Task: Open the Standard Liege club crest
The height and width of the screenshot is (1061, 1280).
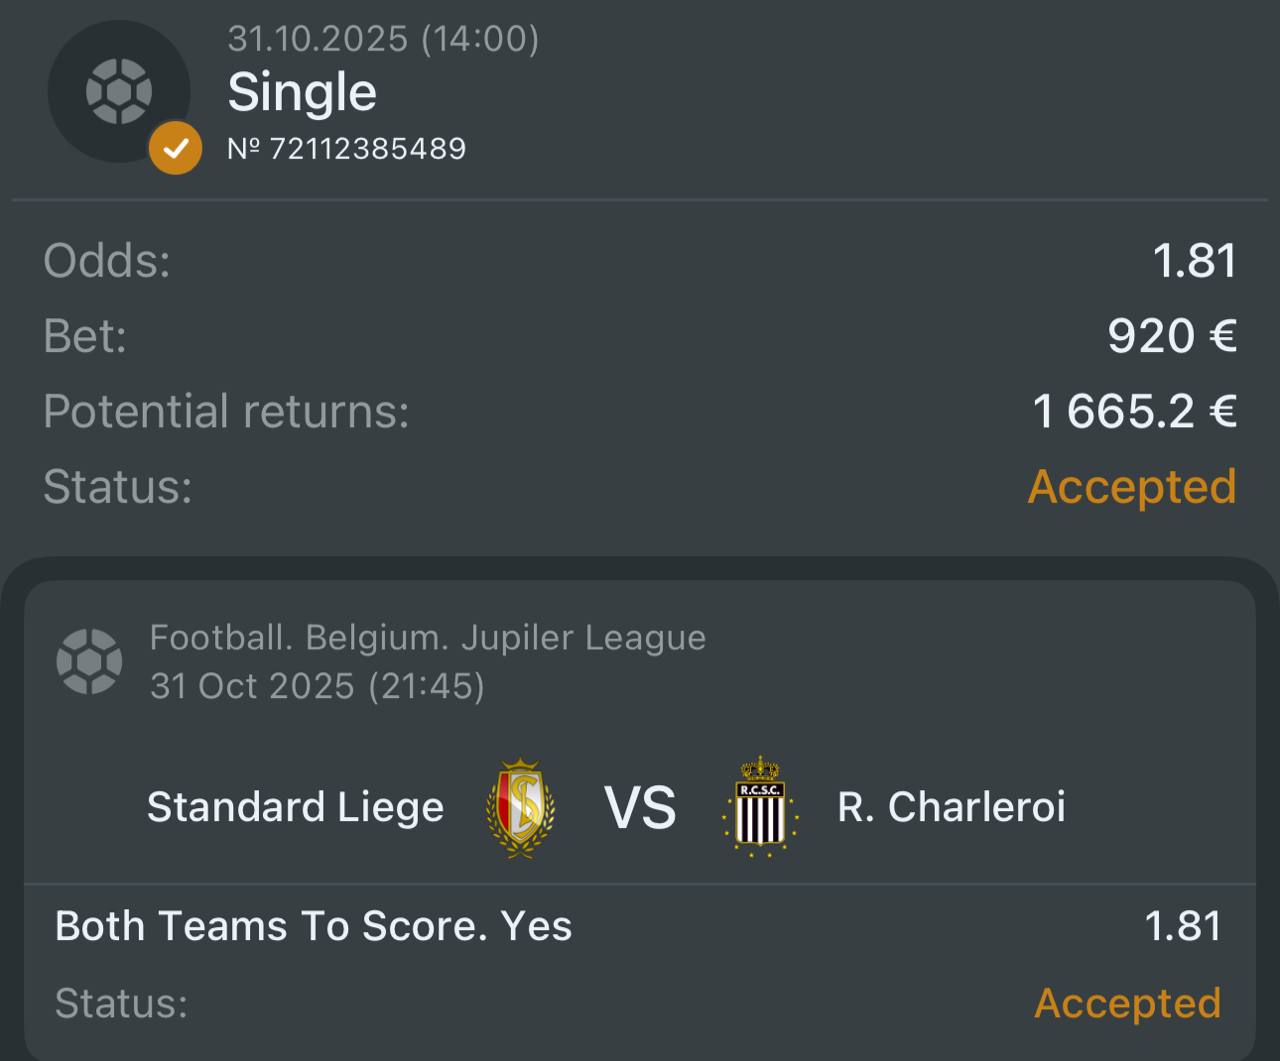Action: [x=520, y=808]
